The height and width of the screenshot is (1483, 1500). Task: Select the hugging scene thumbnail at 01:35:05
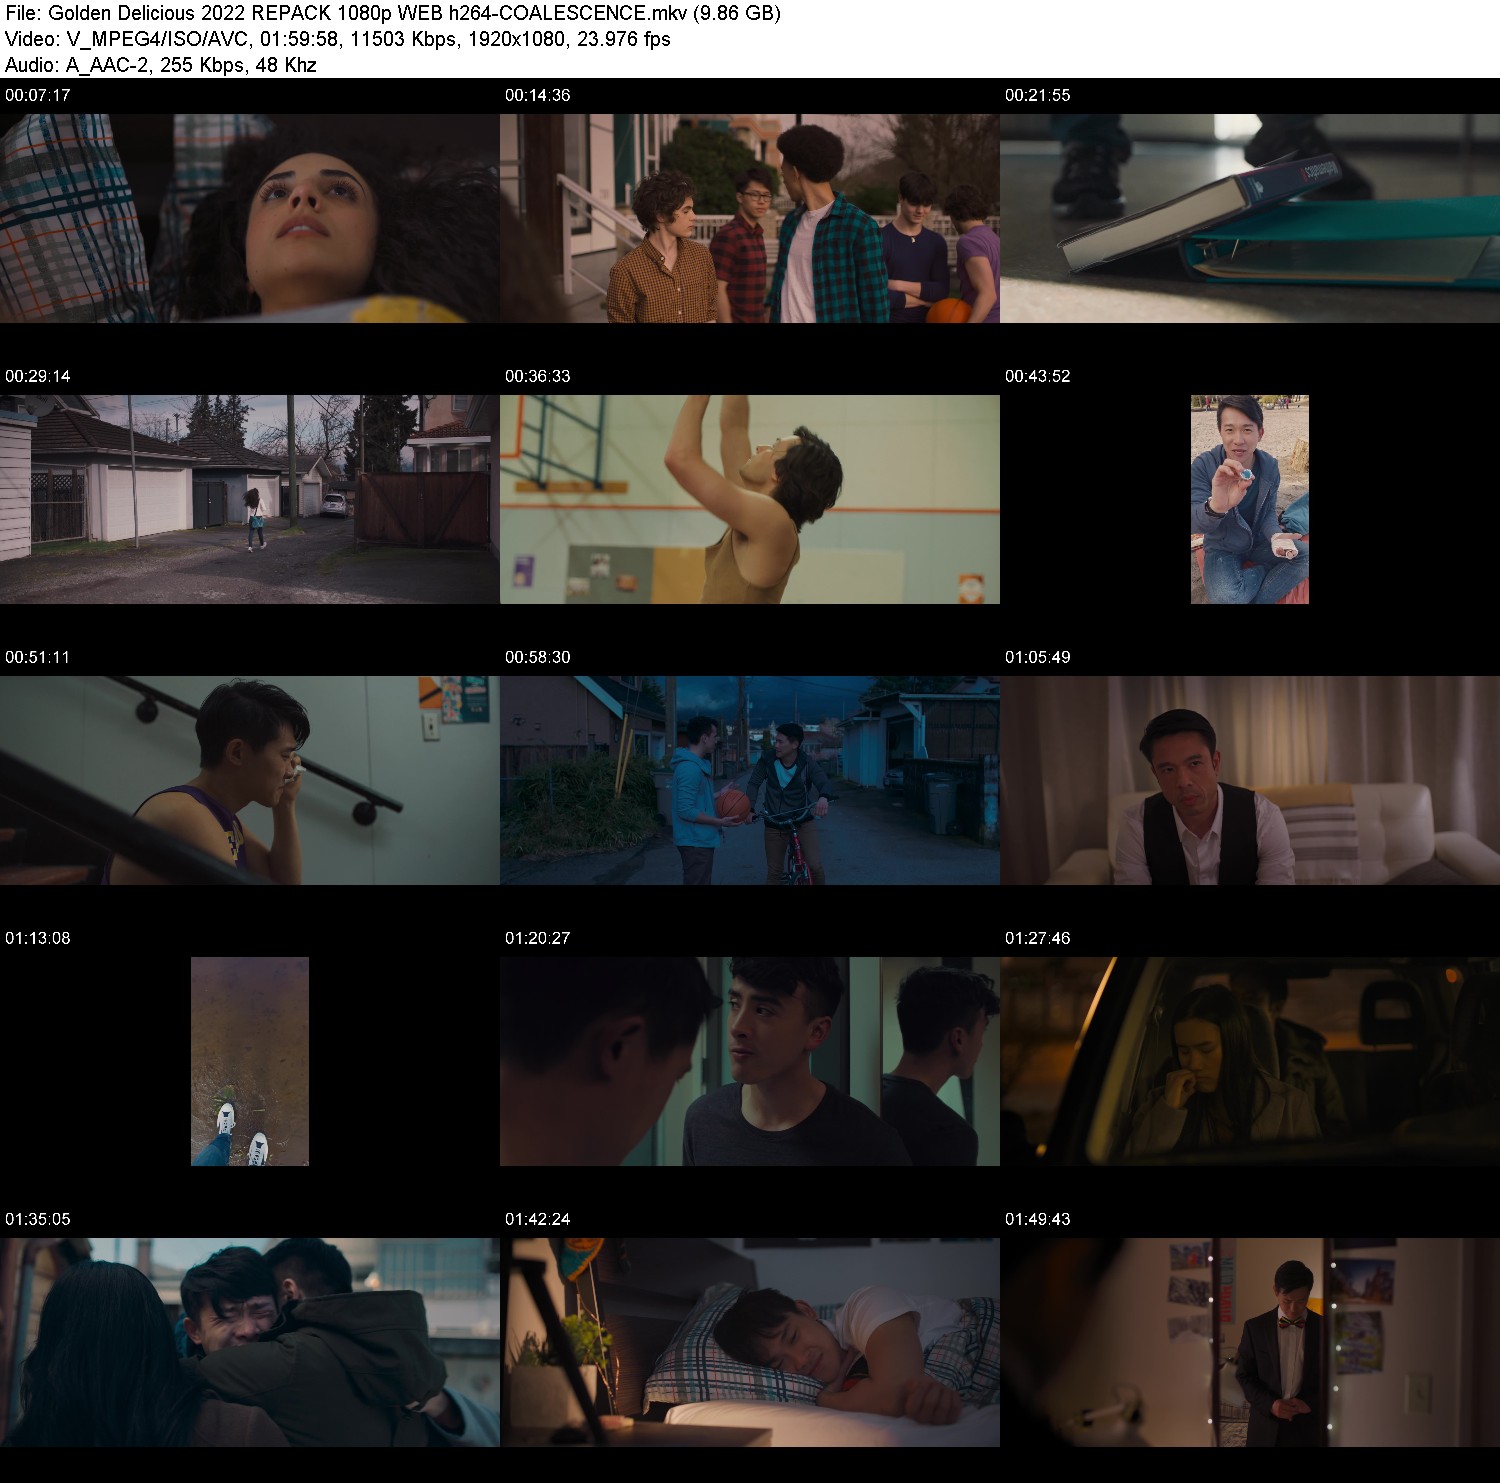pos(250,1342)
